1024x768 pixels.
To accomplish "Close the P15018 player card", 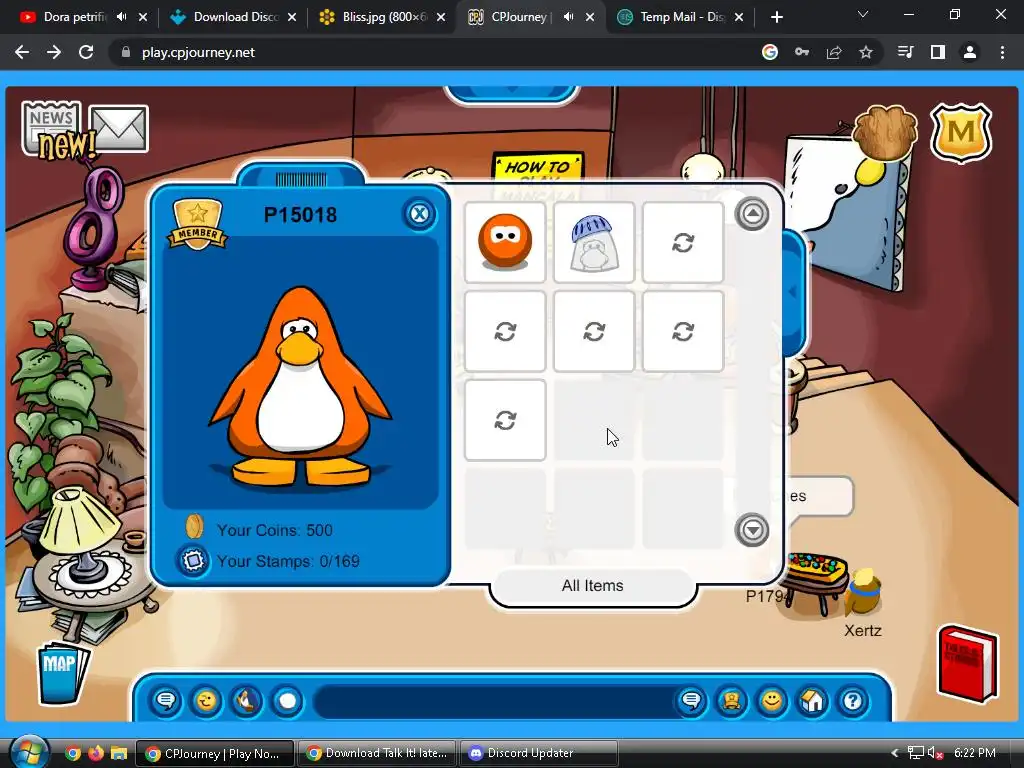I will [x=419, y=214].
